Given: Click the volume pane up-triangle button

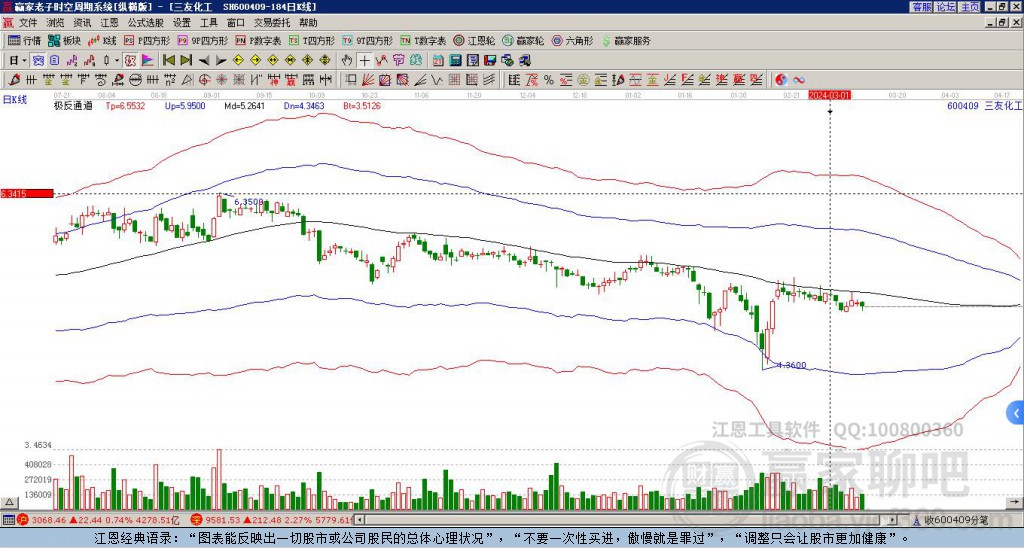Looking at the screenshot, I should (8, 502).
